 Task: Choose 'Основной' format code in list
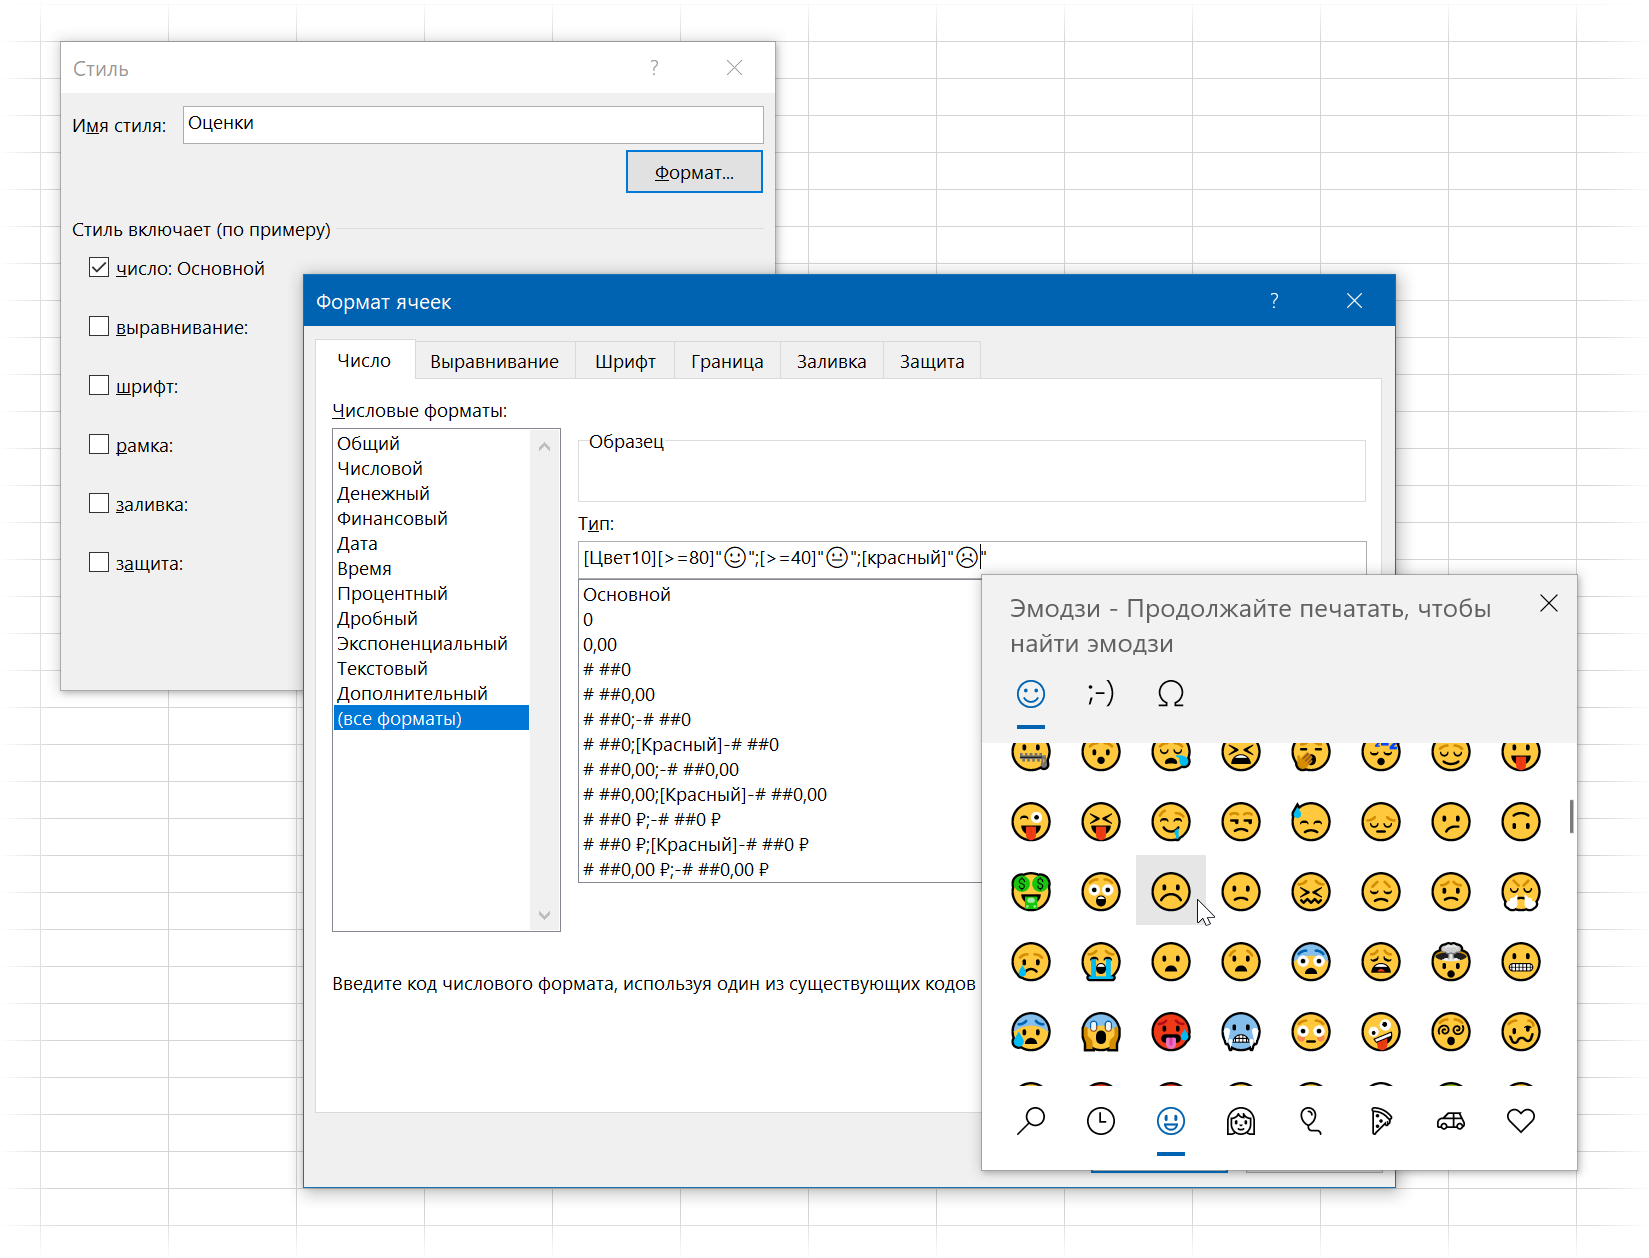click(x=780, y=594)
